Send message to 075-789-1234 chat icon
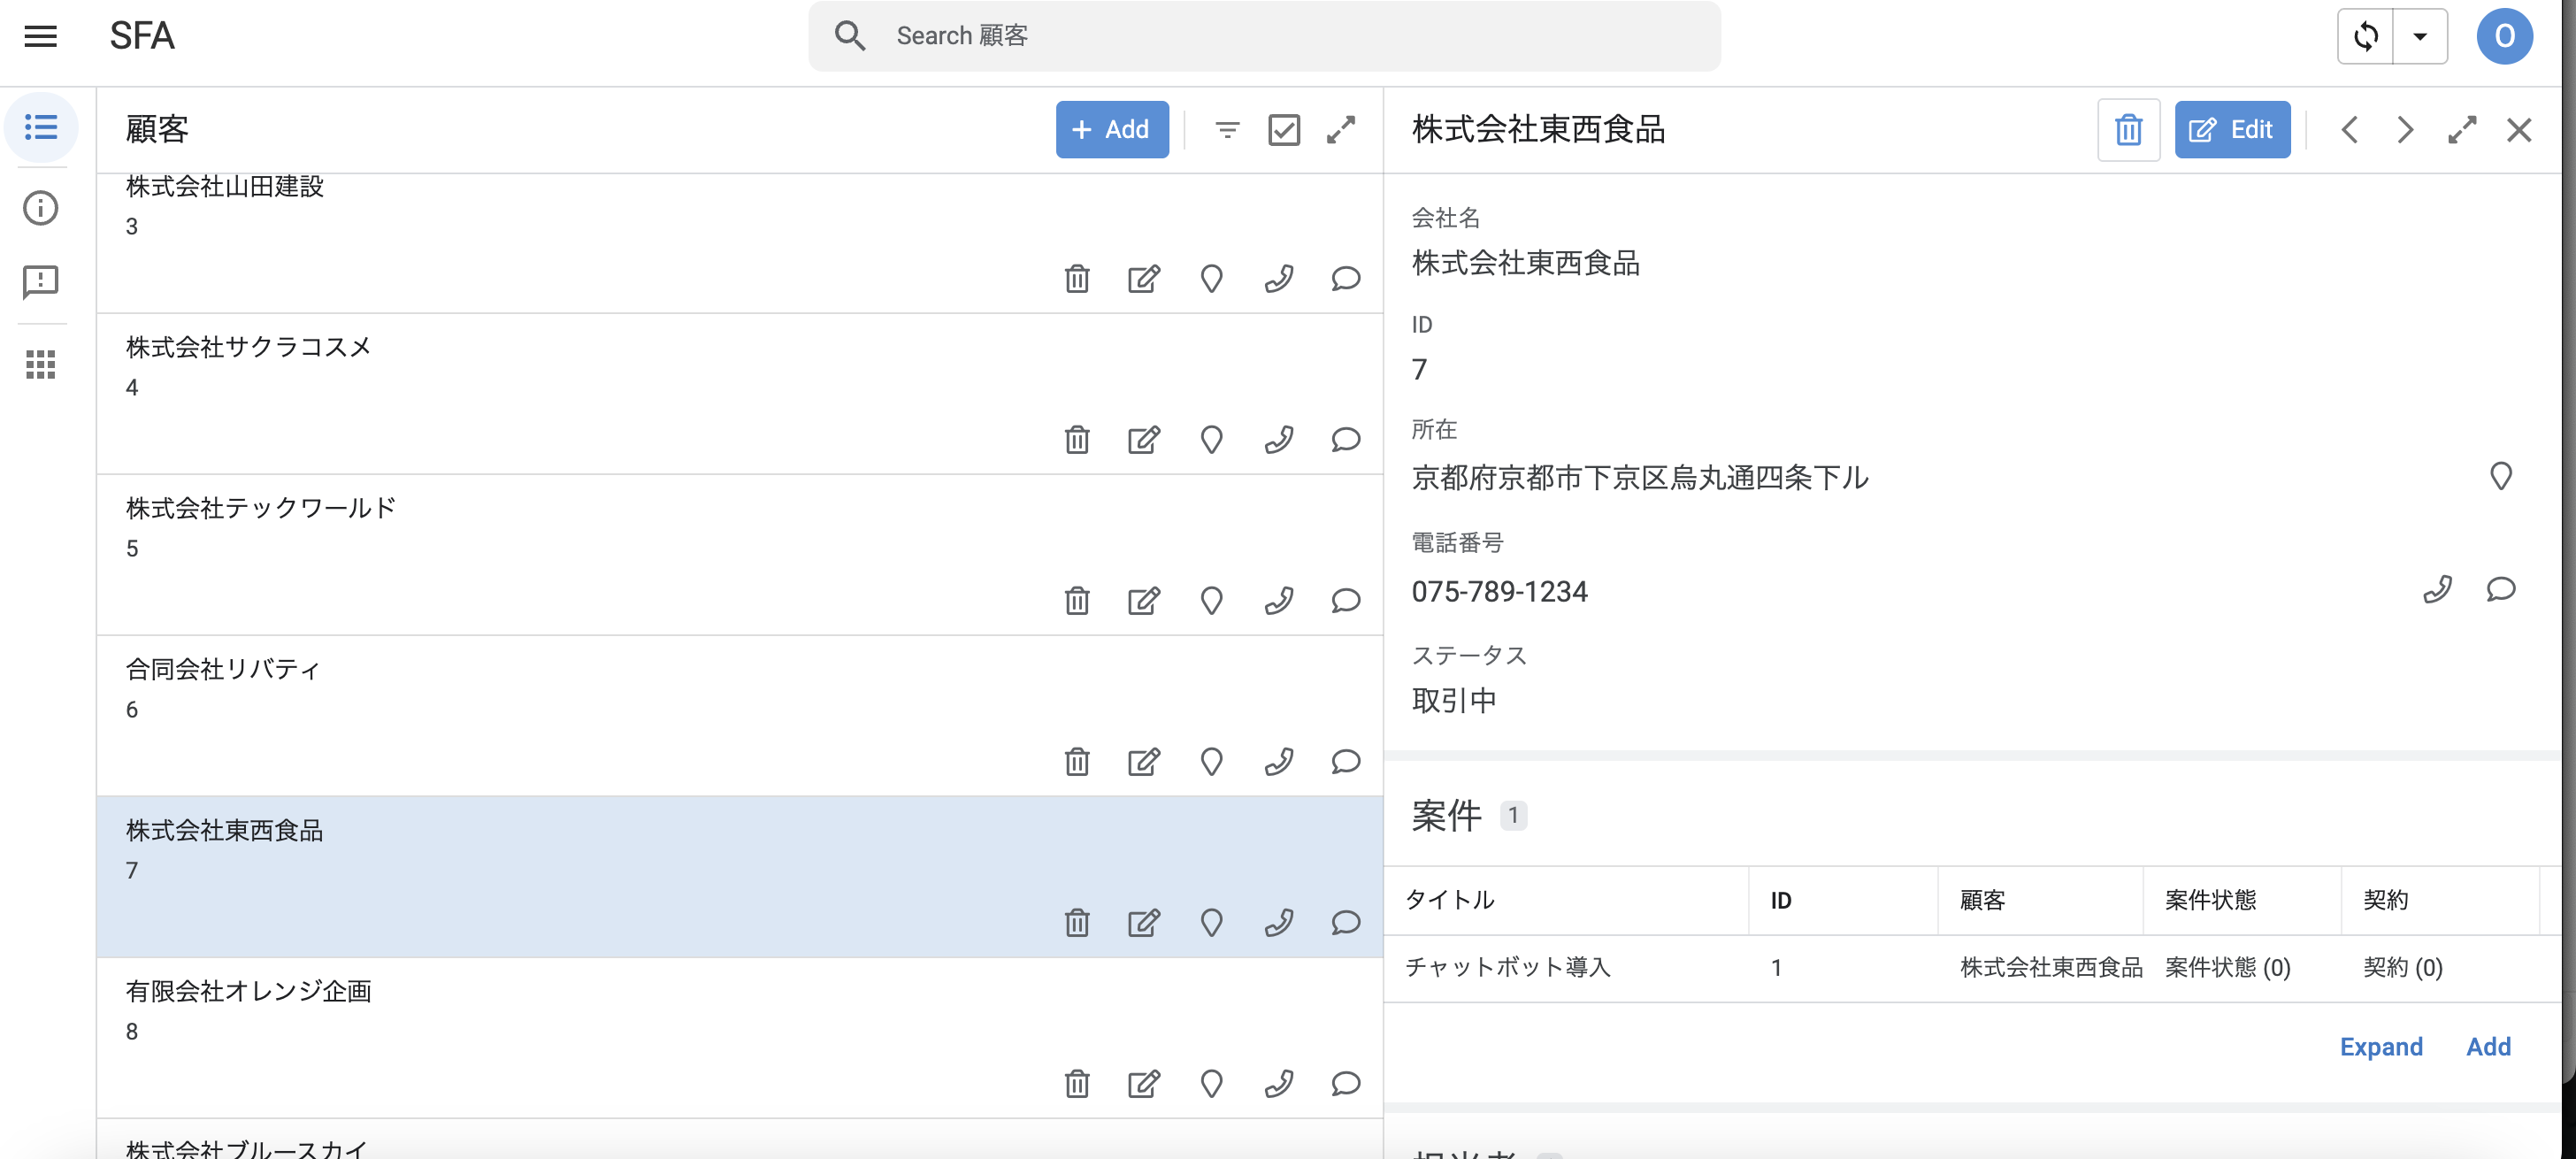This screenshot has height=1159, width=2576. 2500,589
